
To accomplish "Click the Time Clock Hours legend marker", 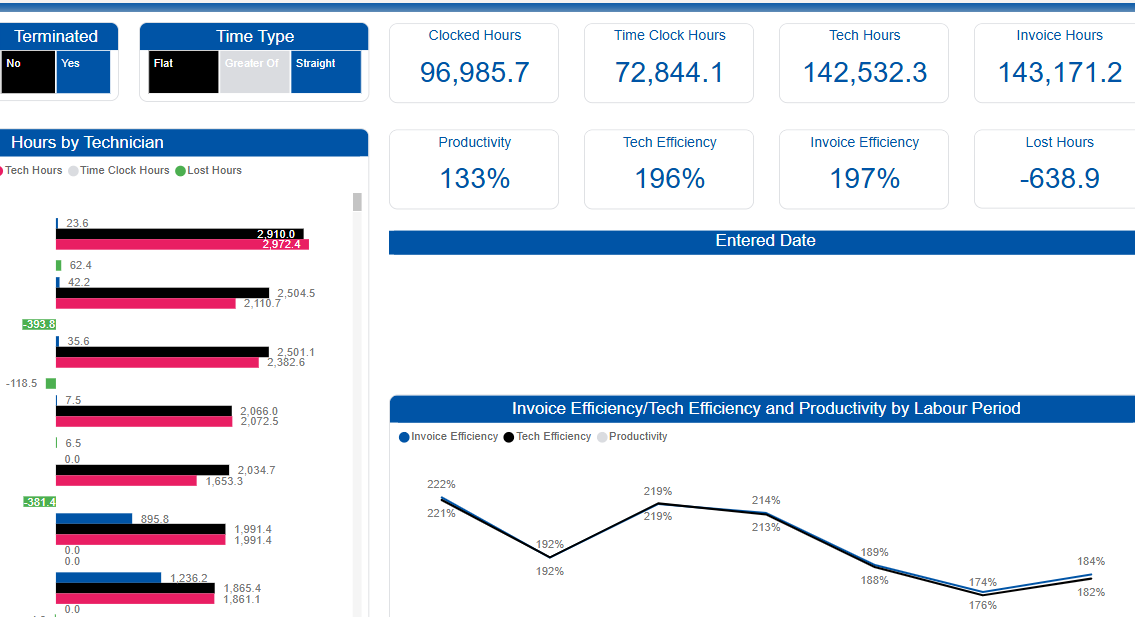I will coord(73,171).
